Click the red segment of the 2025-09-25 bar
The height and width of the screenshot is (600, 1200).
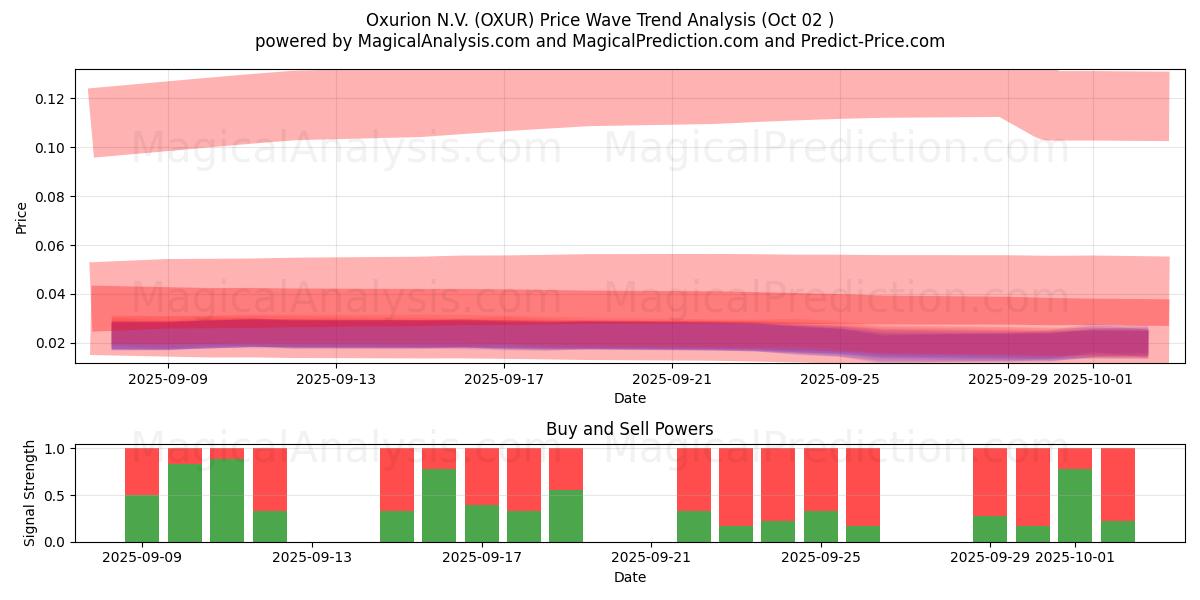(x=820, y=480)
